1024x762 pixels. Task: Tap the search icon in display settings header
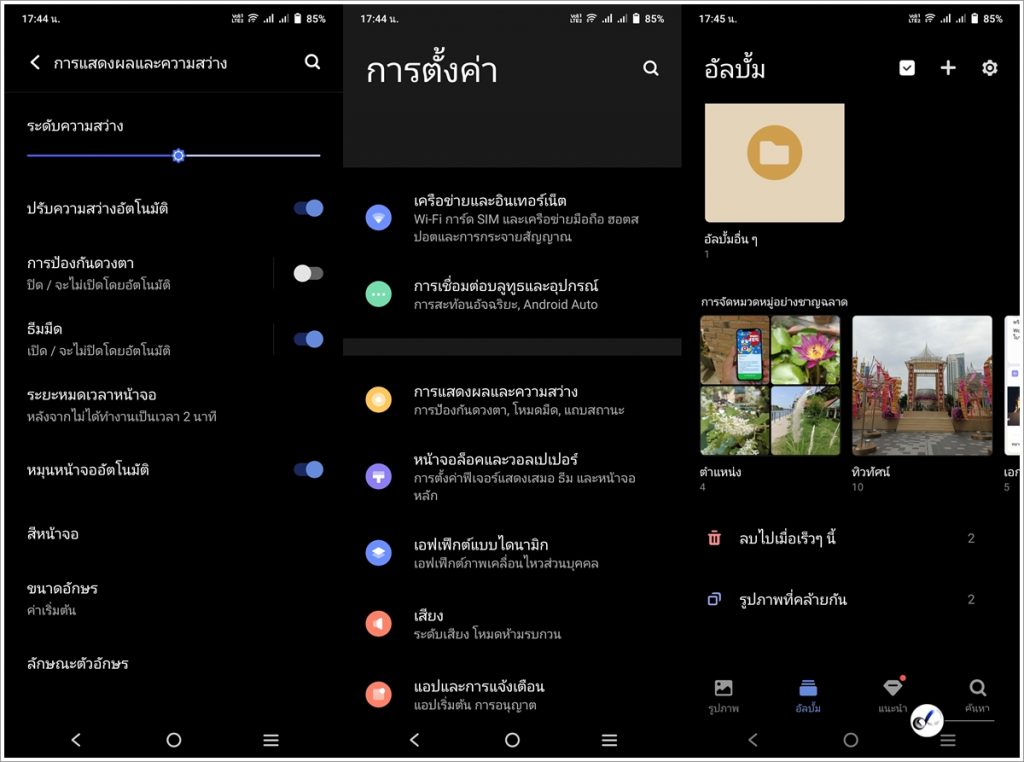[312, 62]
